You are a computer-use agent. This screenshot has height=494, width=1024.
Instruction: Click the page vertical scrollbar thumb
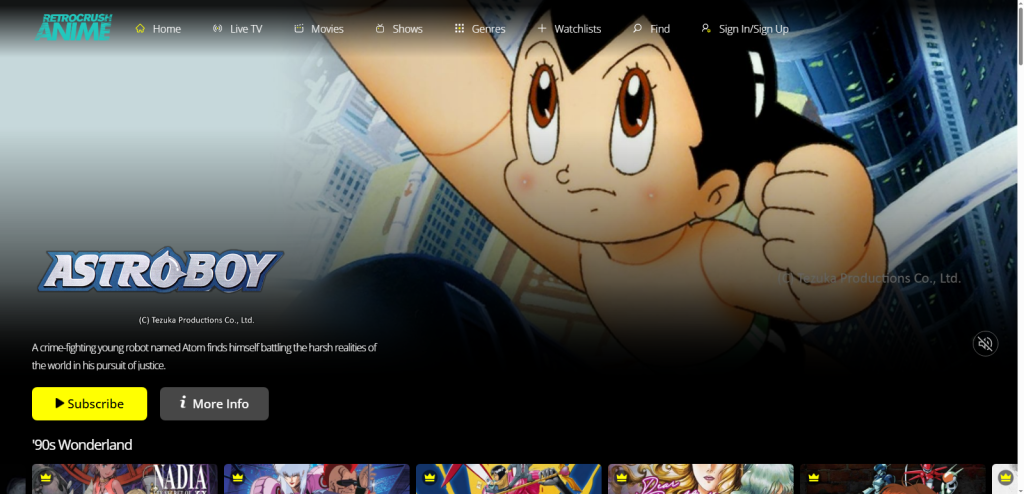tap(1019, 37)
